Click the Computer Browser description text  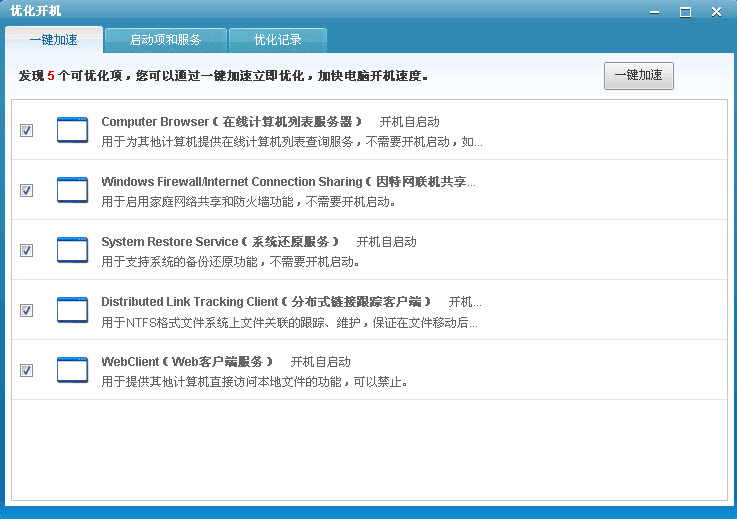[291, 142]
